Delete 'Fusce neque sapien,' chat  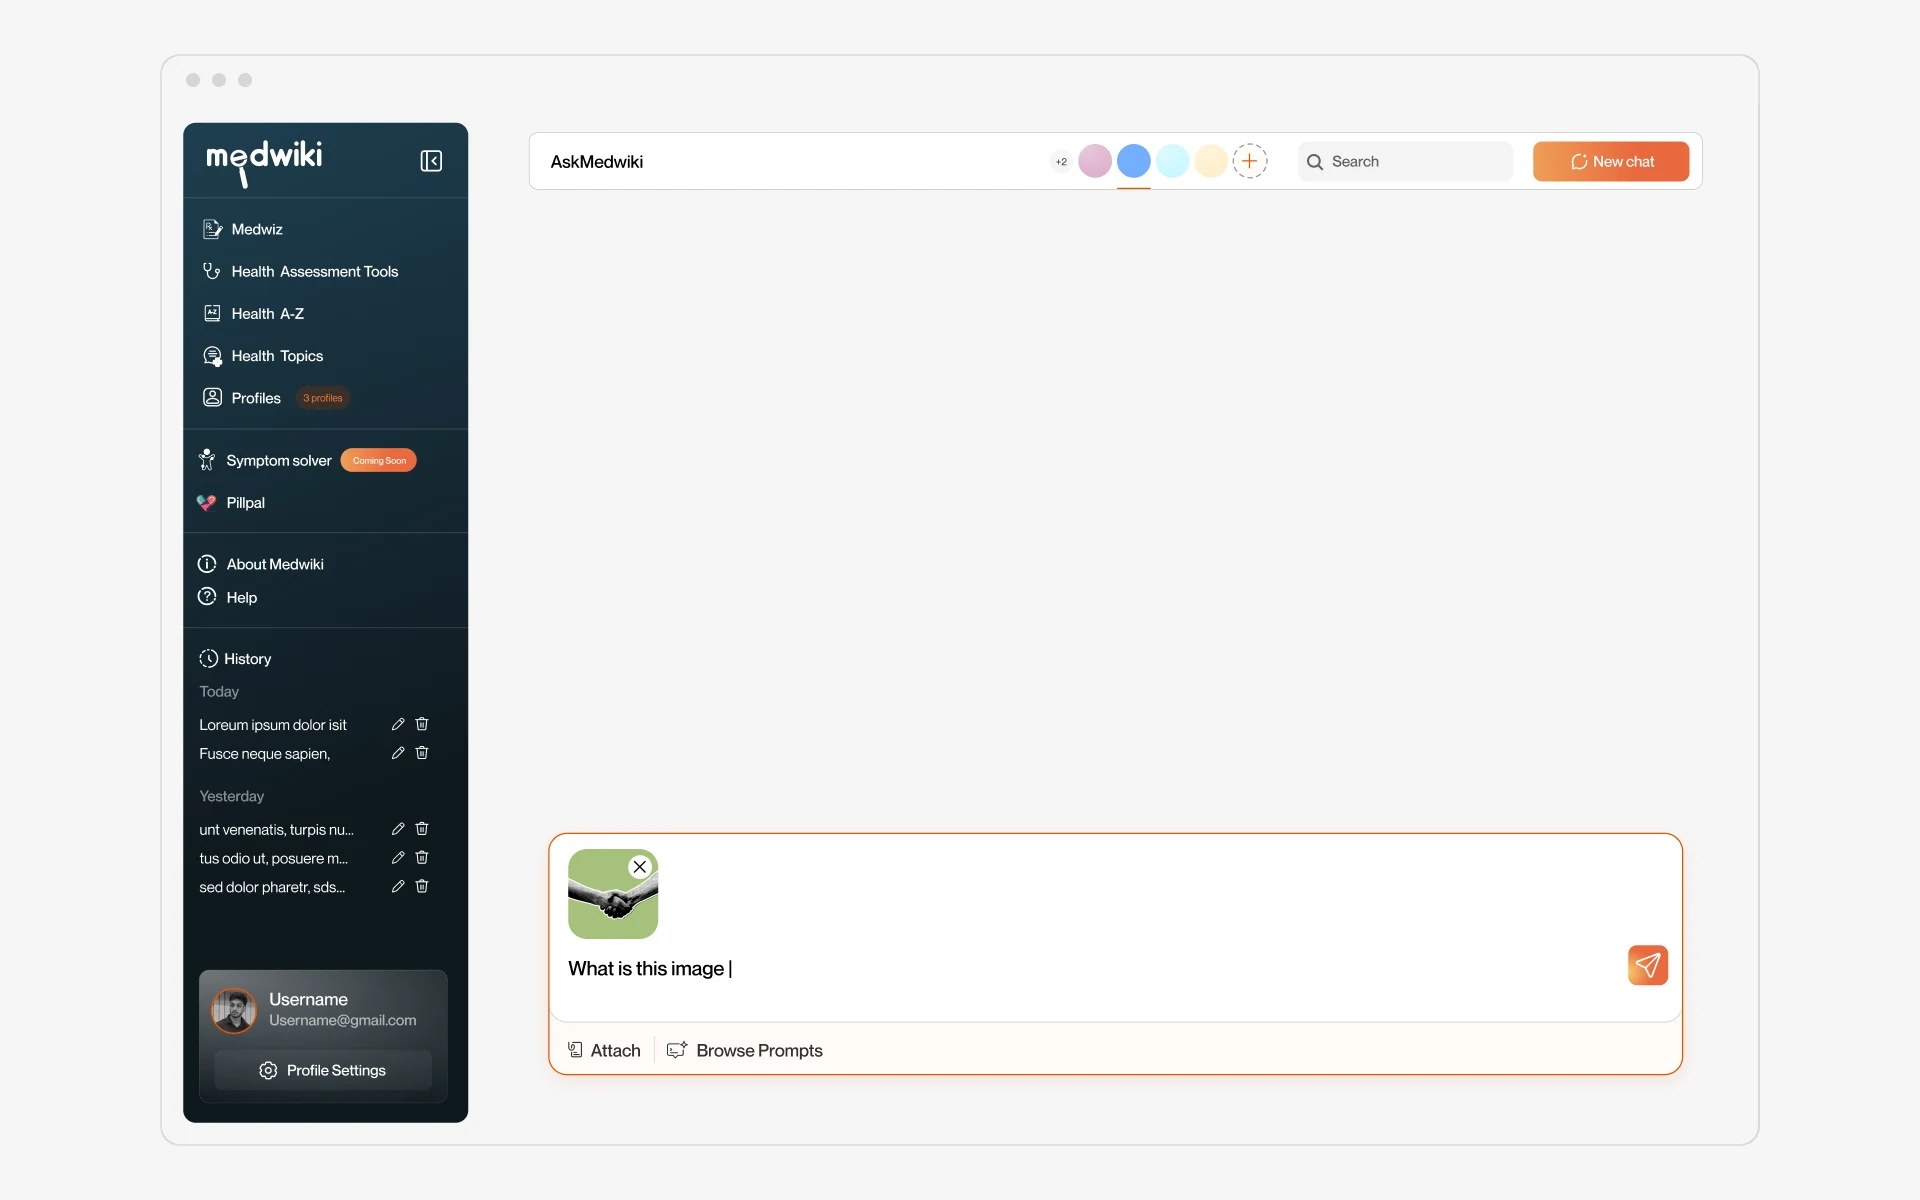click(422, 753)
